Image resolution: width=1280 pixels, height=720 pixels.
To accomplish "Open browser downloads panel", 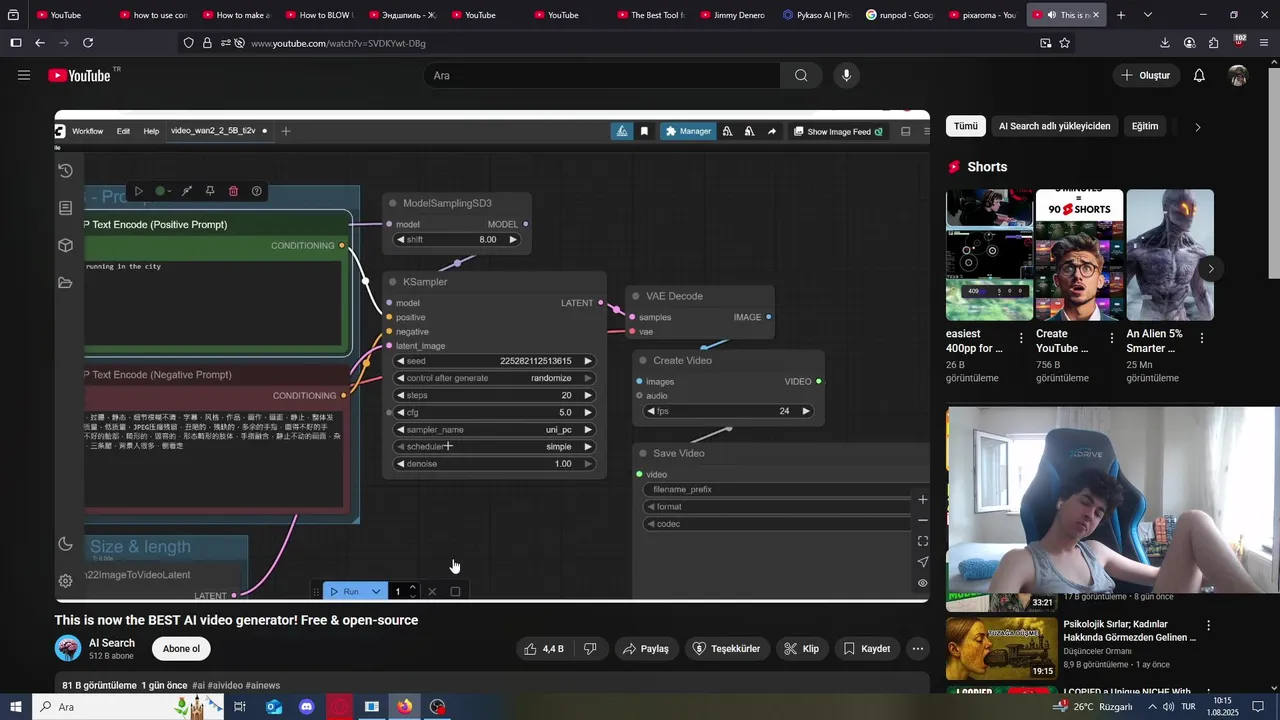I will coord(1164,43).
